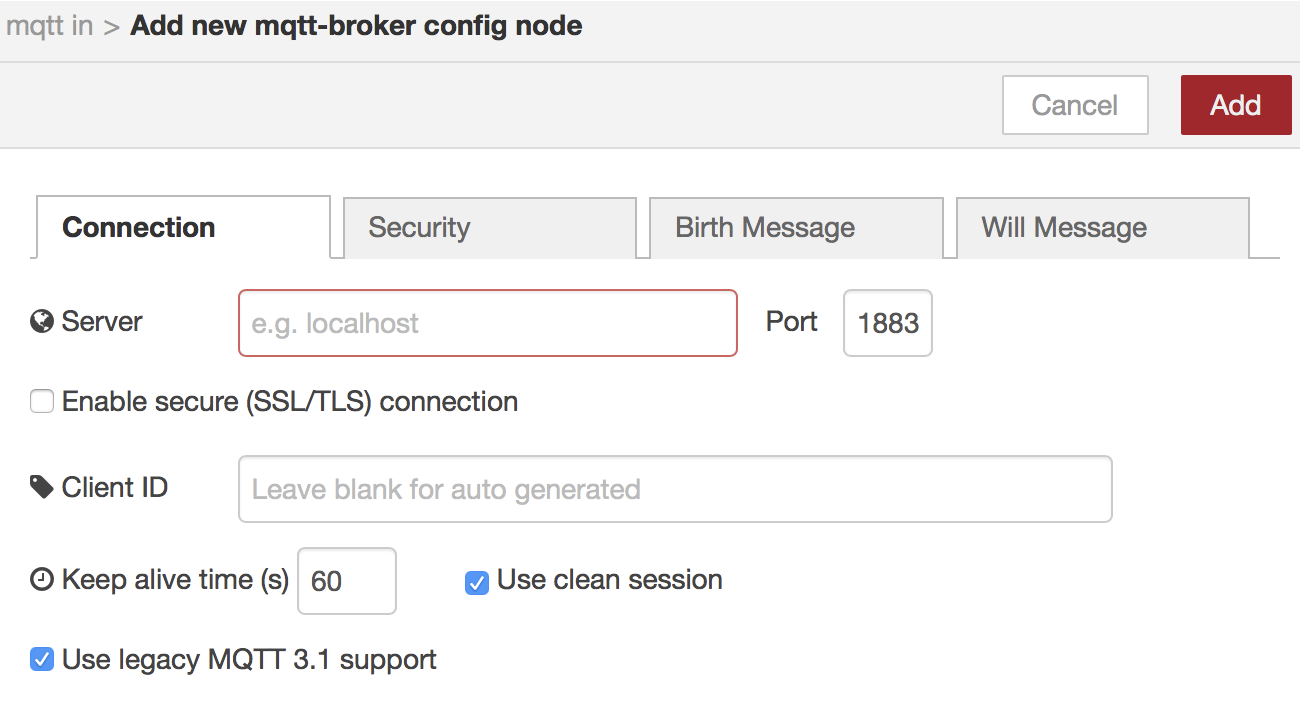Select the Keep alive time input

[346, 581]
